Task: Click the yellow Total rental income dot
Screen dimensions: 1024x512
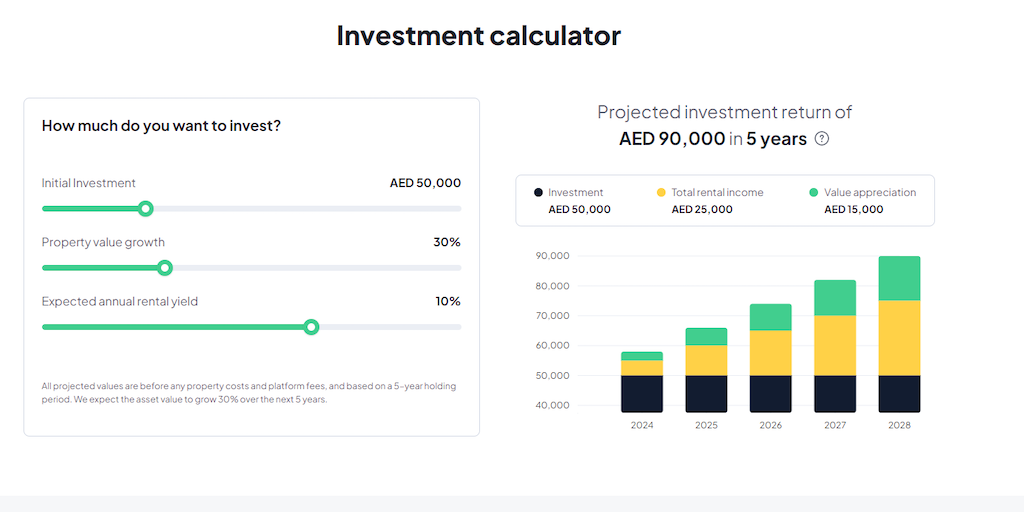Action: [x=661, y=192]
